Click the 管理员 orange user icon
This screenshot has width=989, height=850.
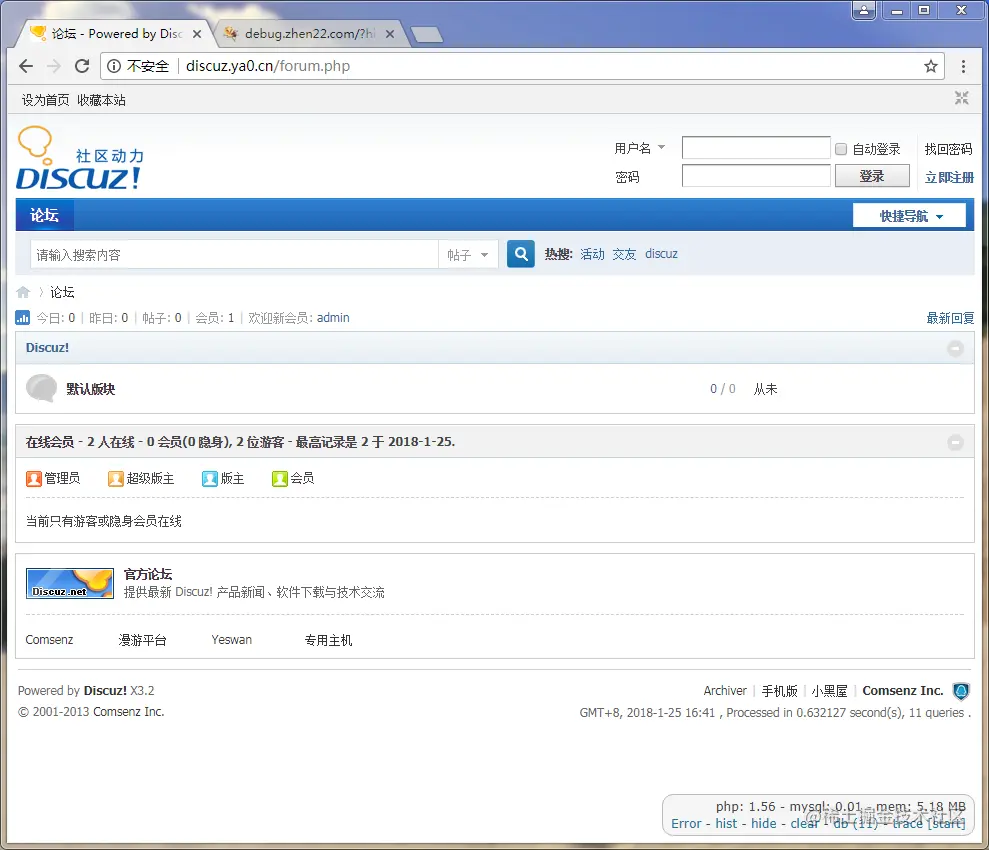(33, 479)
